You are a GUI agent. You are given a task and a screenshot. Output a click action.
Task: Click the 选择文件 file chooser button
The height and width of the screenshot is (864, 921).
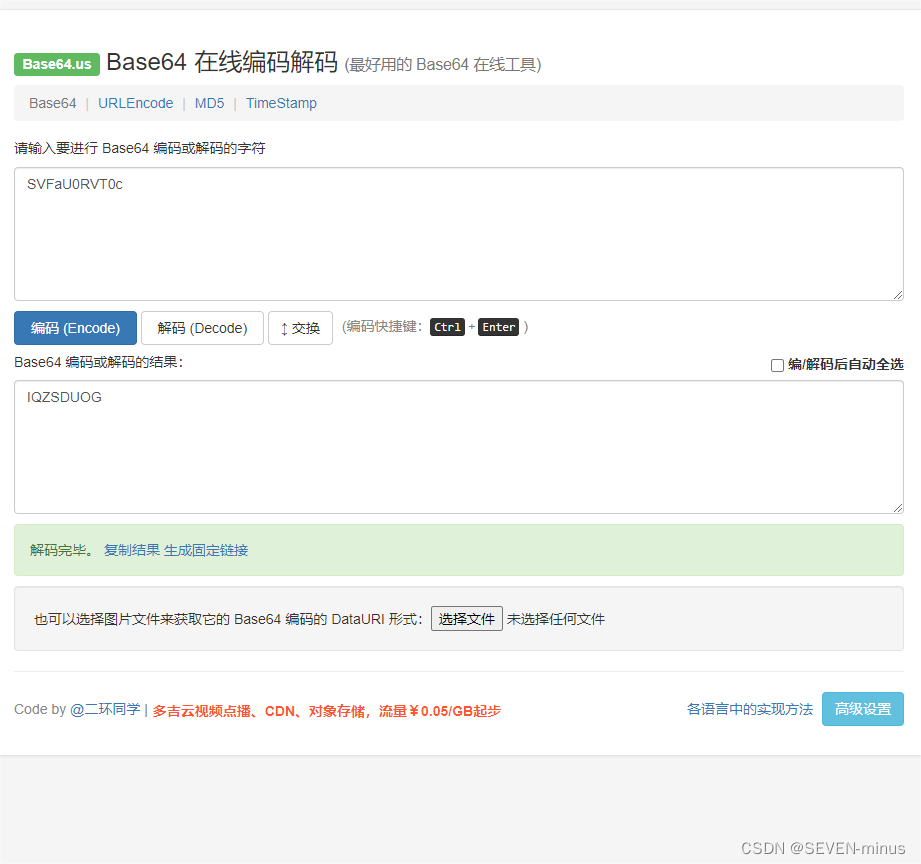(x=466, y=618)
